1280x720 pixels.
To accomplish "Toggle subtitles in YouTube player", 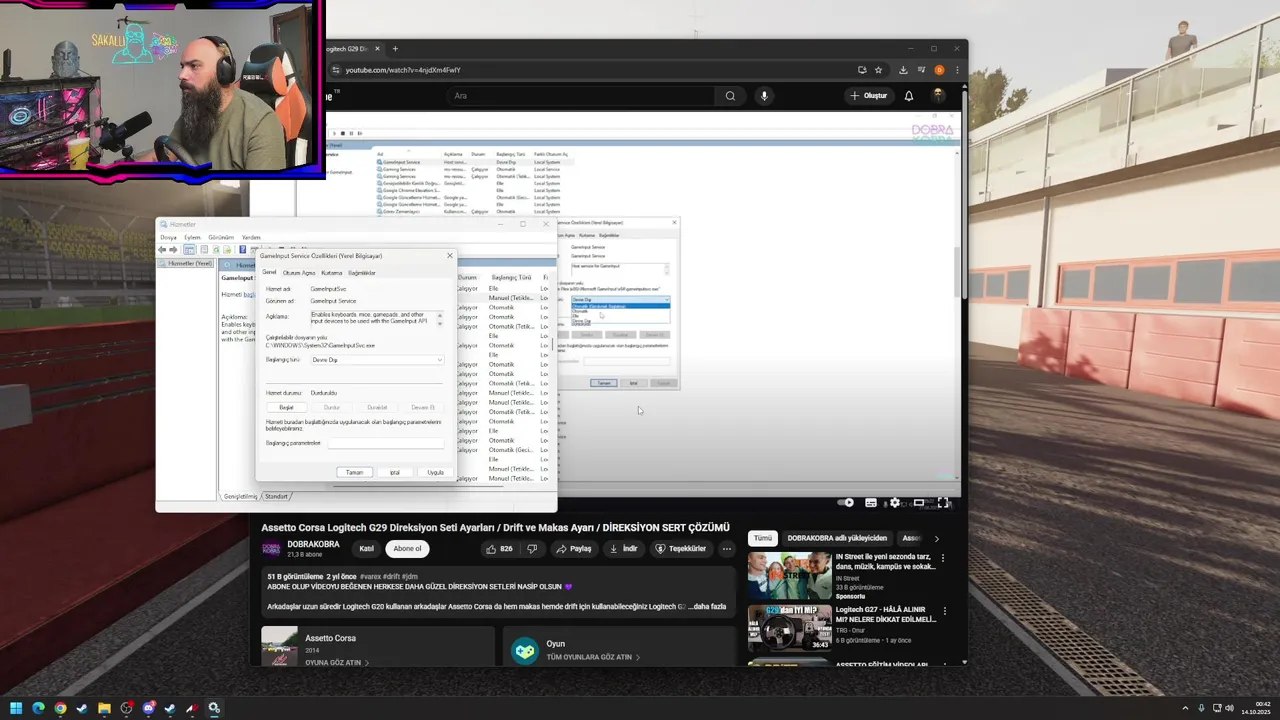I will coord(871,503).
